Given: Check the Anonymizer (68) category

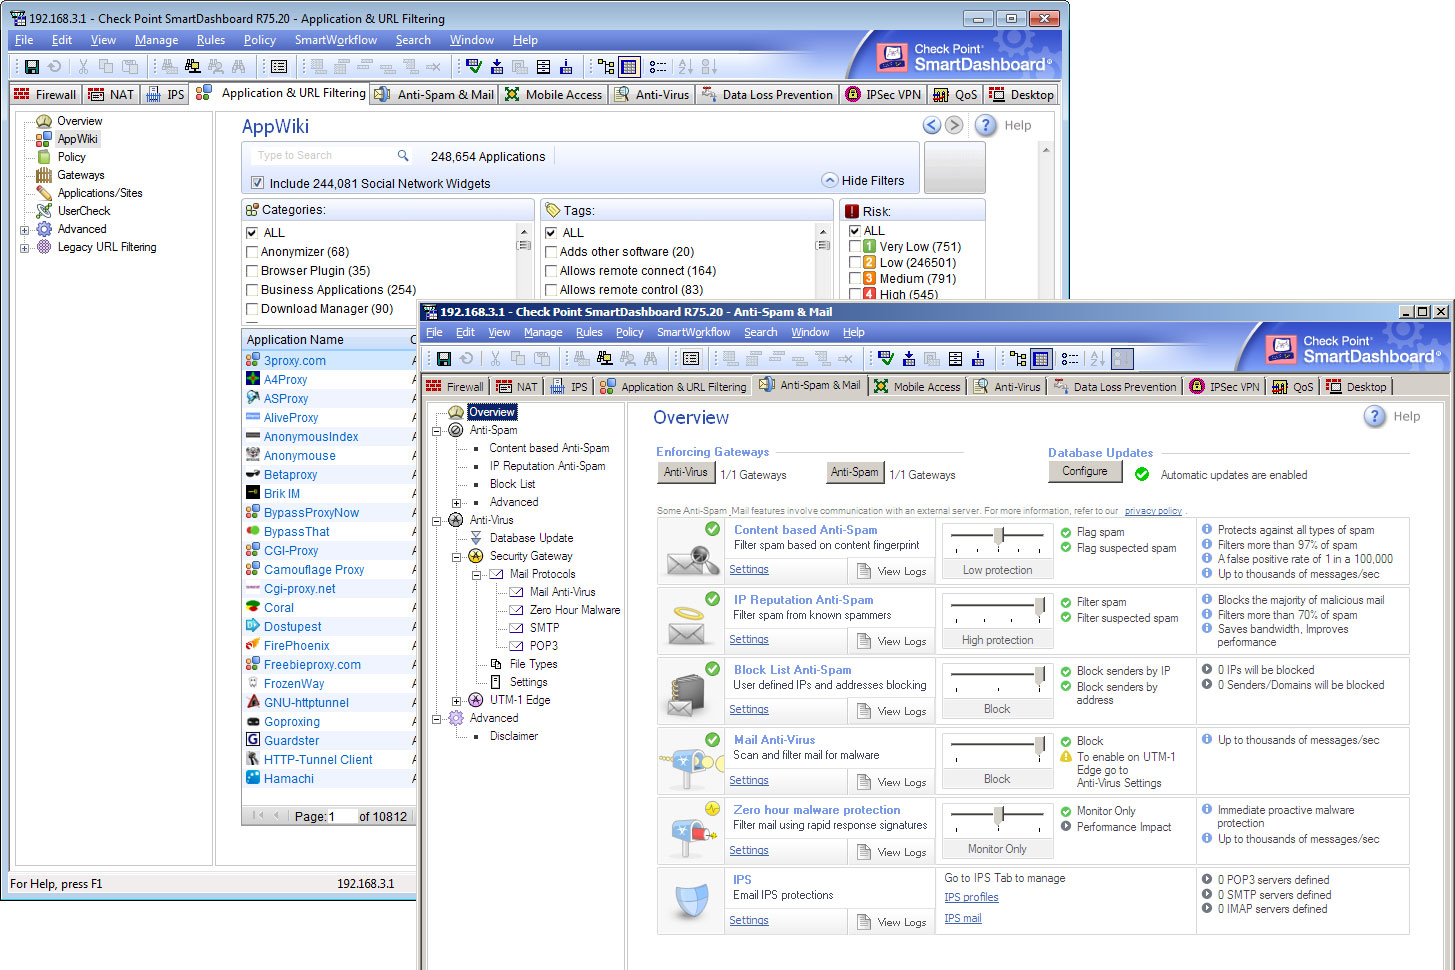Looking at the screenshot, I should click(x=252, y=252).
